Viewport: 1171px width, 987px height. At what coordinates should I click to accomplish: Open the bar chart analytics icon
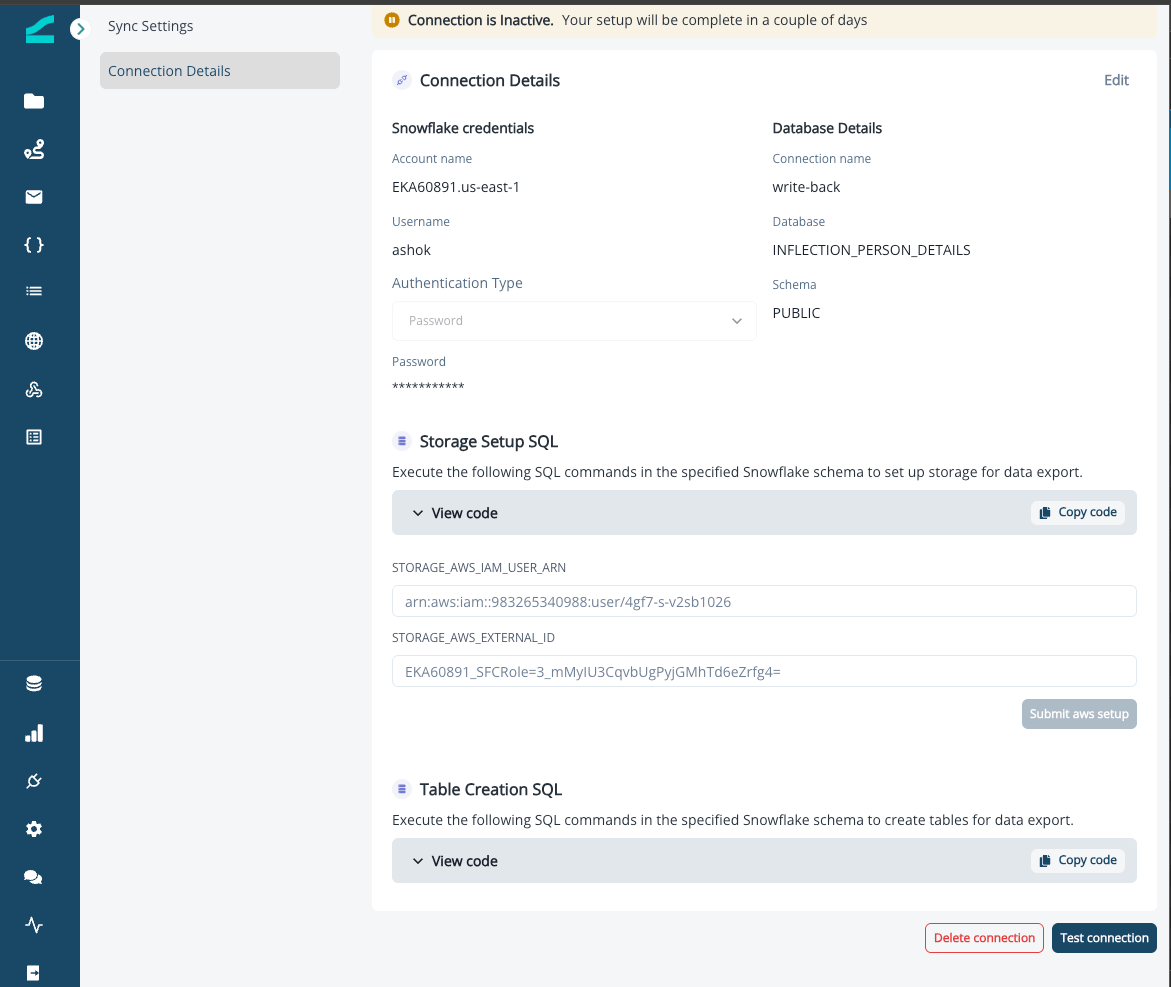tap(34, 733)
